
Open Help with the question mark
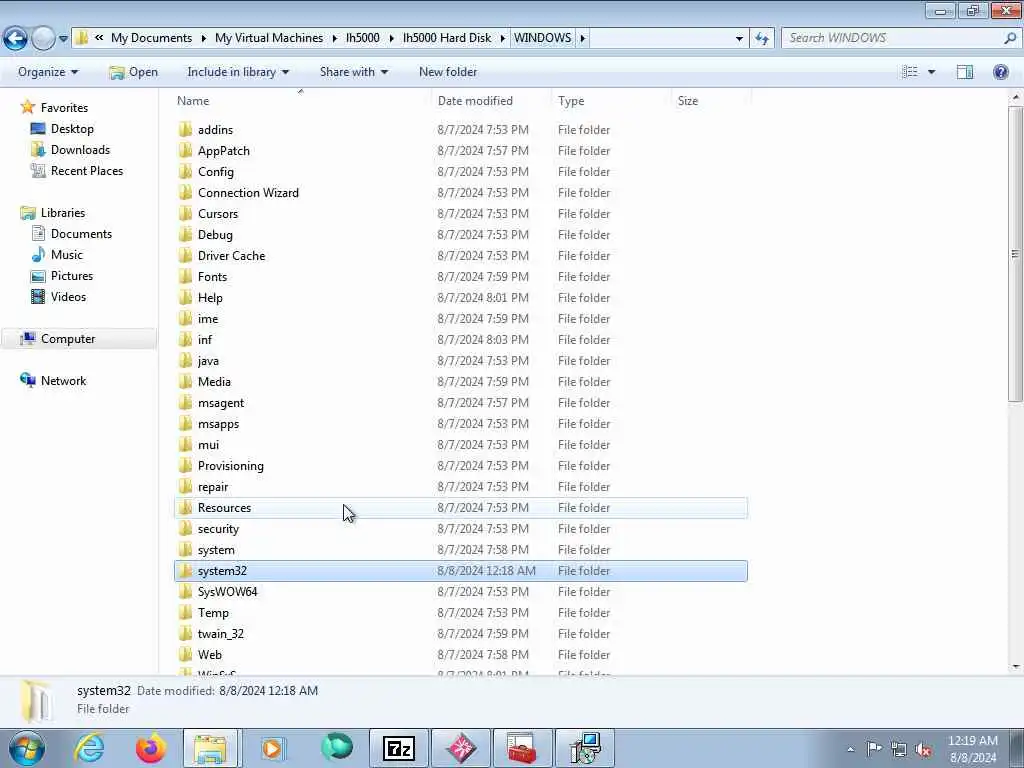(1000, 72)
